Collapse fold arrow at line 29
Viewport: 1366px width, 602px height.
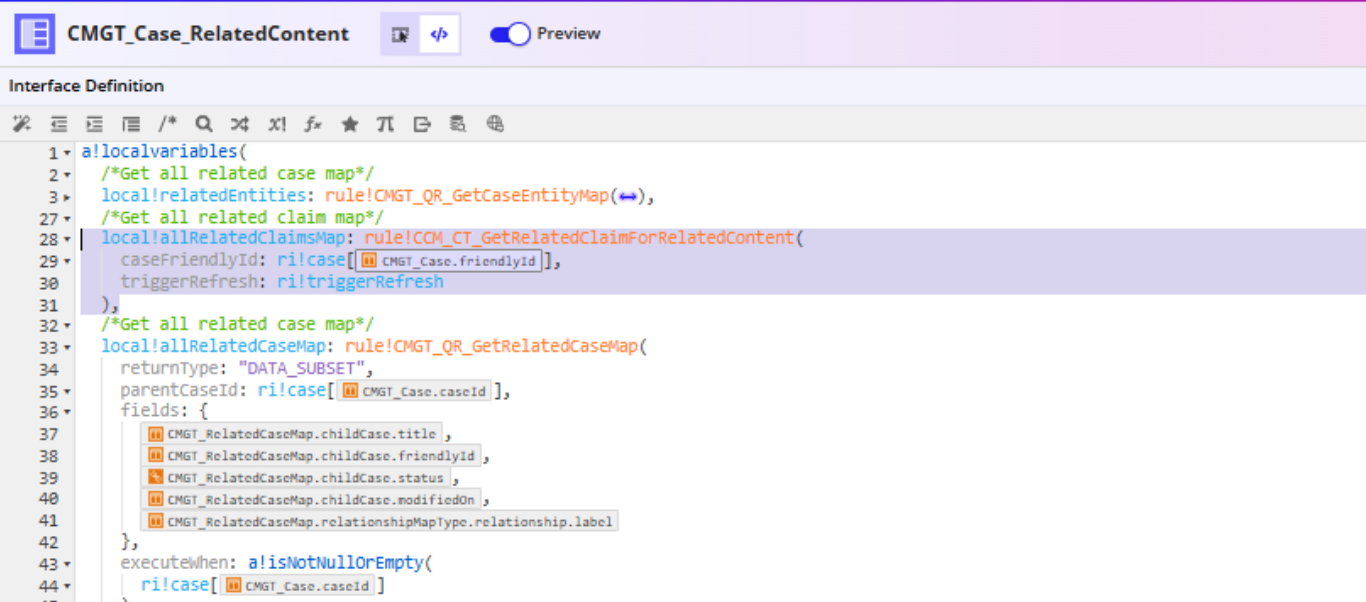coord(67,262)
